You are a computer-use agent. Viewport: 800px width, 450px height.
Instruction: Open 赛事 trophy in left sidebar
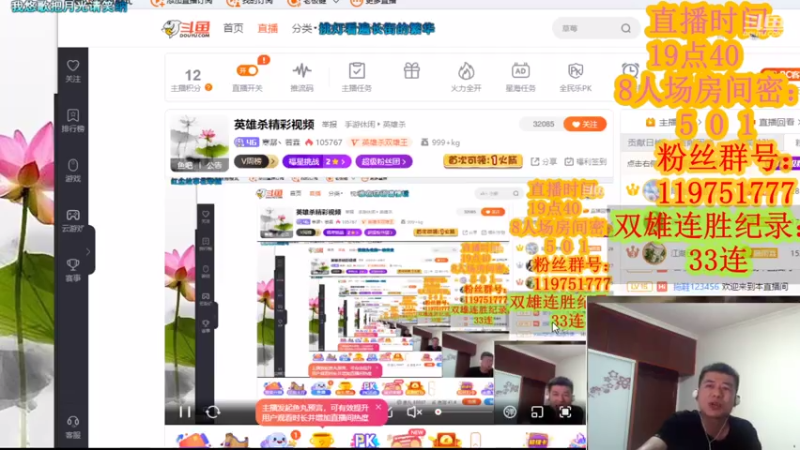[x=73, y=270]
